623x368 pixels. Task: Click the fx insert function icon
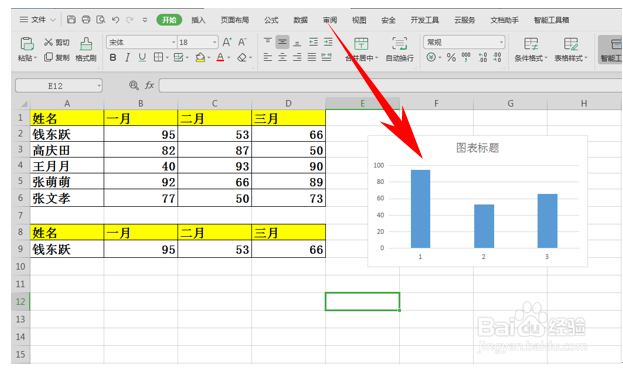(149, 85)
